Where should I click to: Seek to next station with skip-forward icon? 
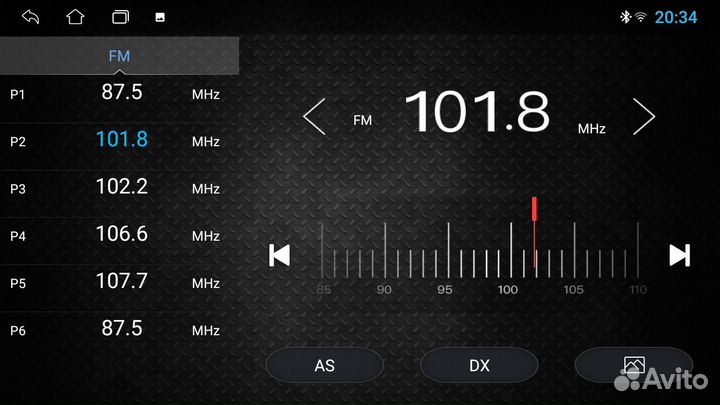679,255
